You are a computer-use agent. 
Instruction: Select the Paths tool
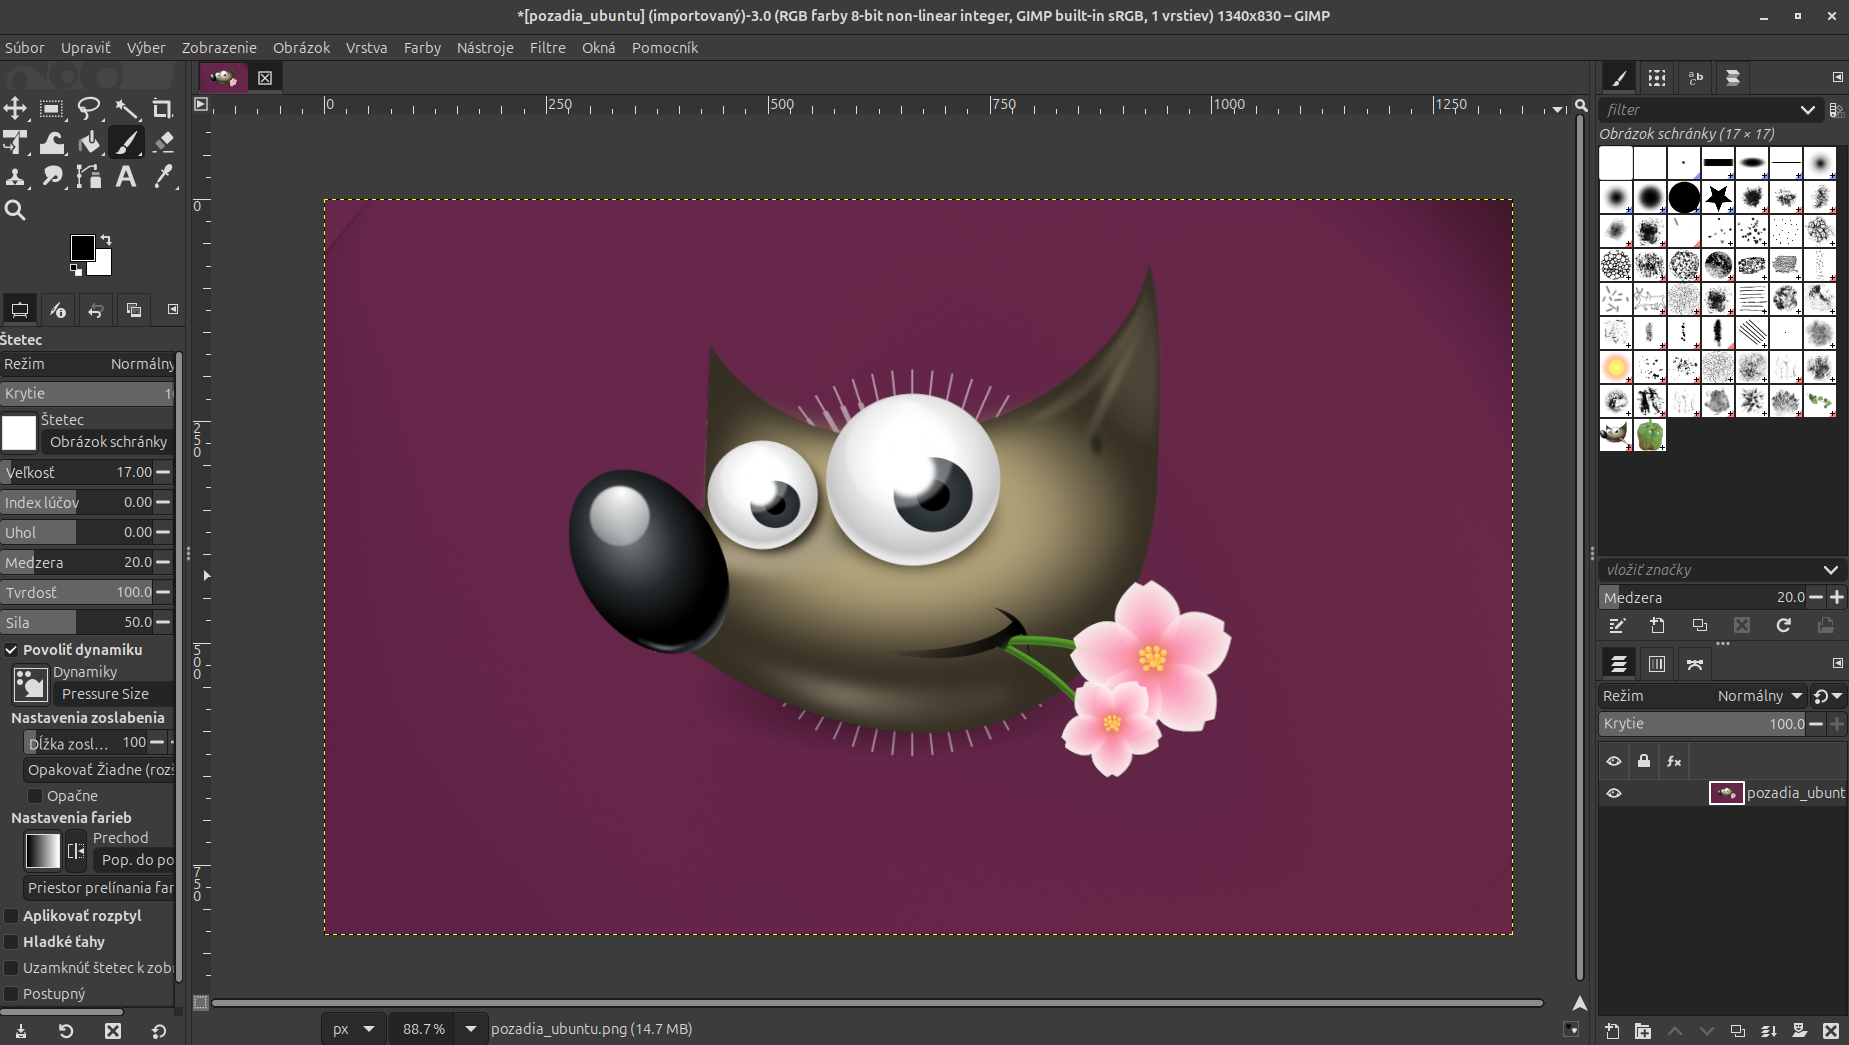pos(89,177)
